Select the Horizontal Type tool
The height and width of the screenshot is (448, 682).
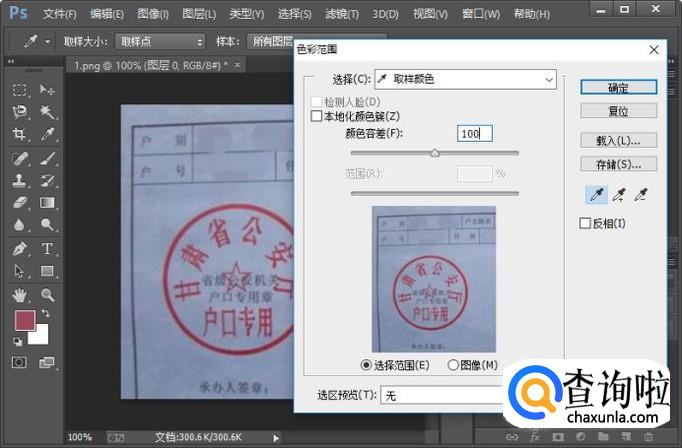pos(47,249)
